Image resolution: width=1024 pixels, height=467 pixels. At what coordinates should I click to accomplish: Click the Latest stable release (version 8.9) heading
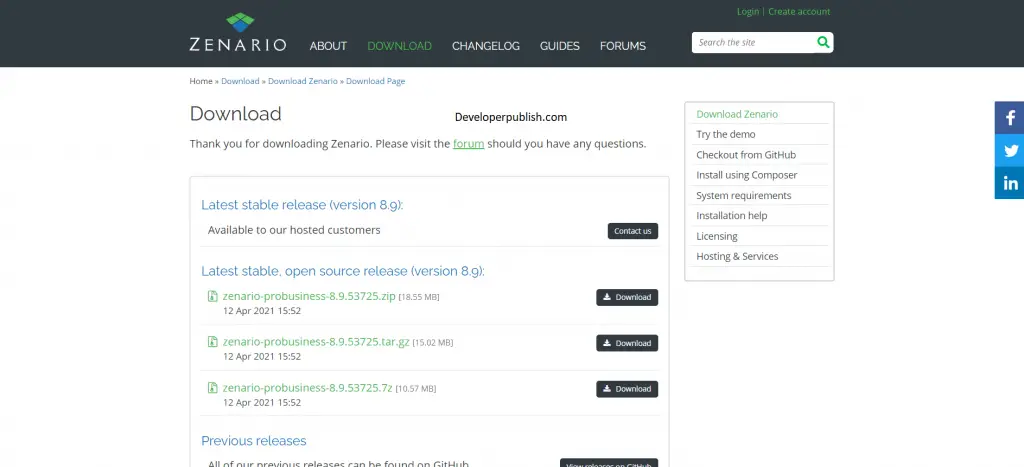click(x=302, y=205)
